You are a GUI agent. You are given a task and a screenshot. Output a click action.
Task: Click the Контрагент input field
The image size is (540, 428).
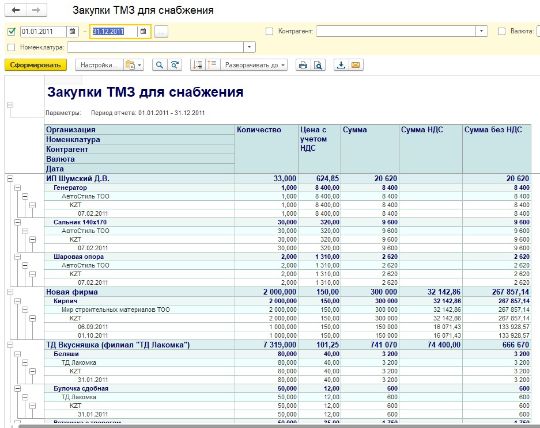tap(396, 31)
